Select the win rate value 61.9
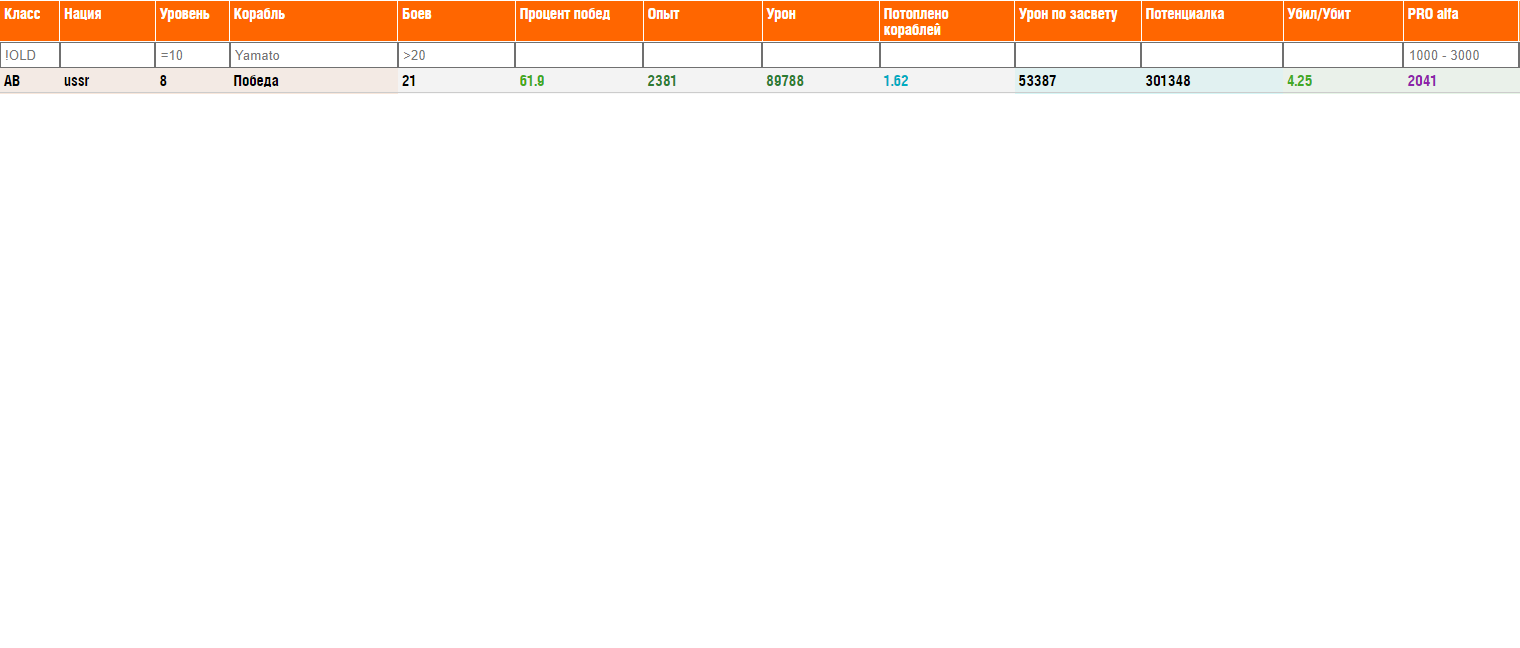 coord(532,81)
